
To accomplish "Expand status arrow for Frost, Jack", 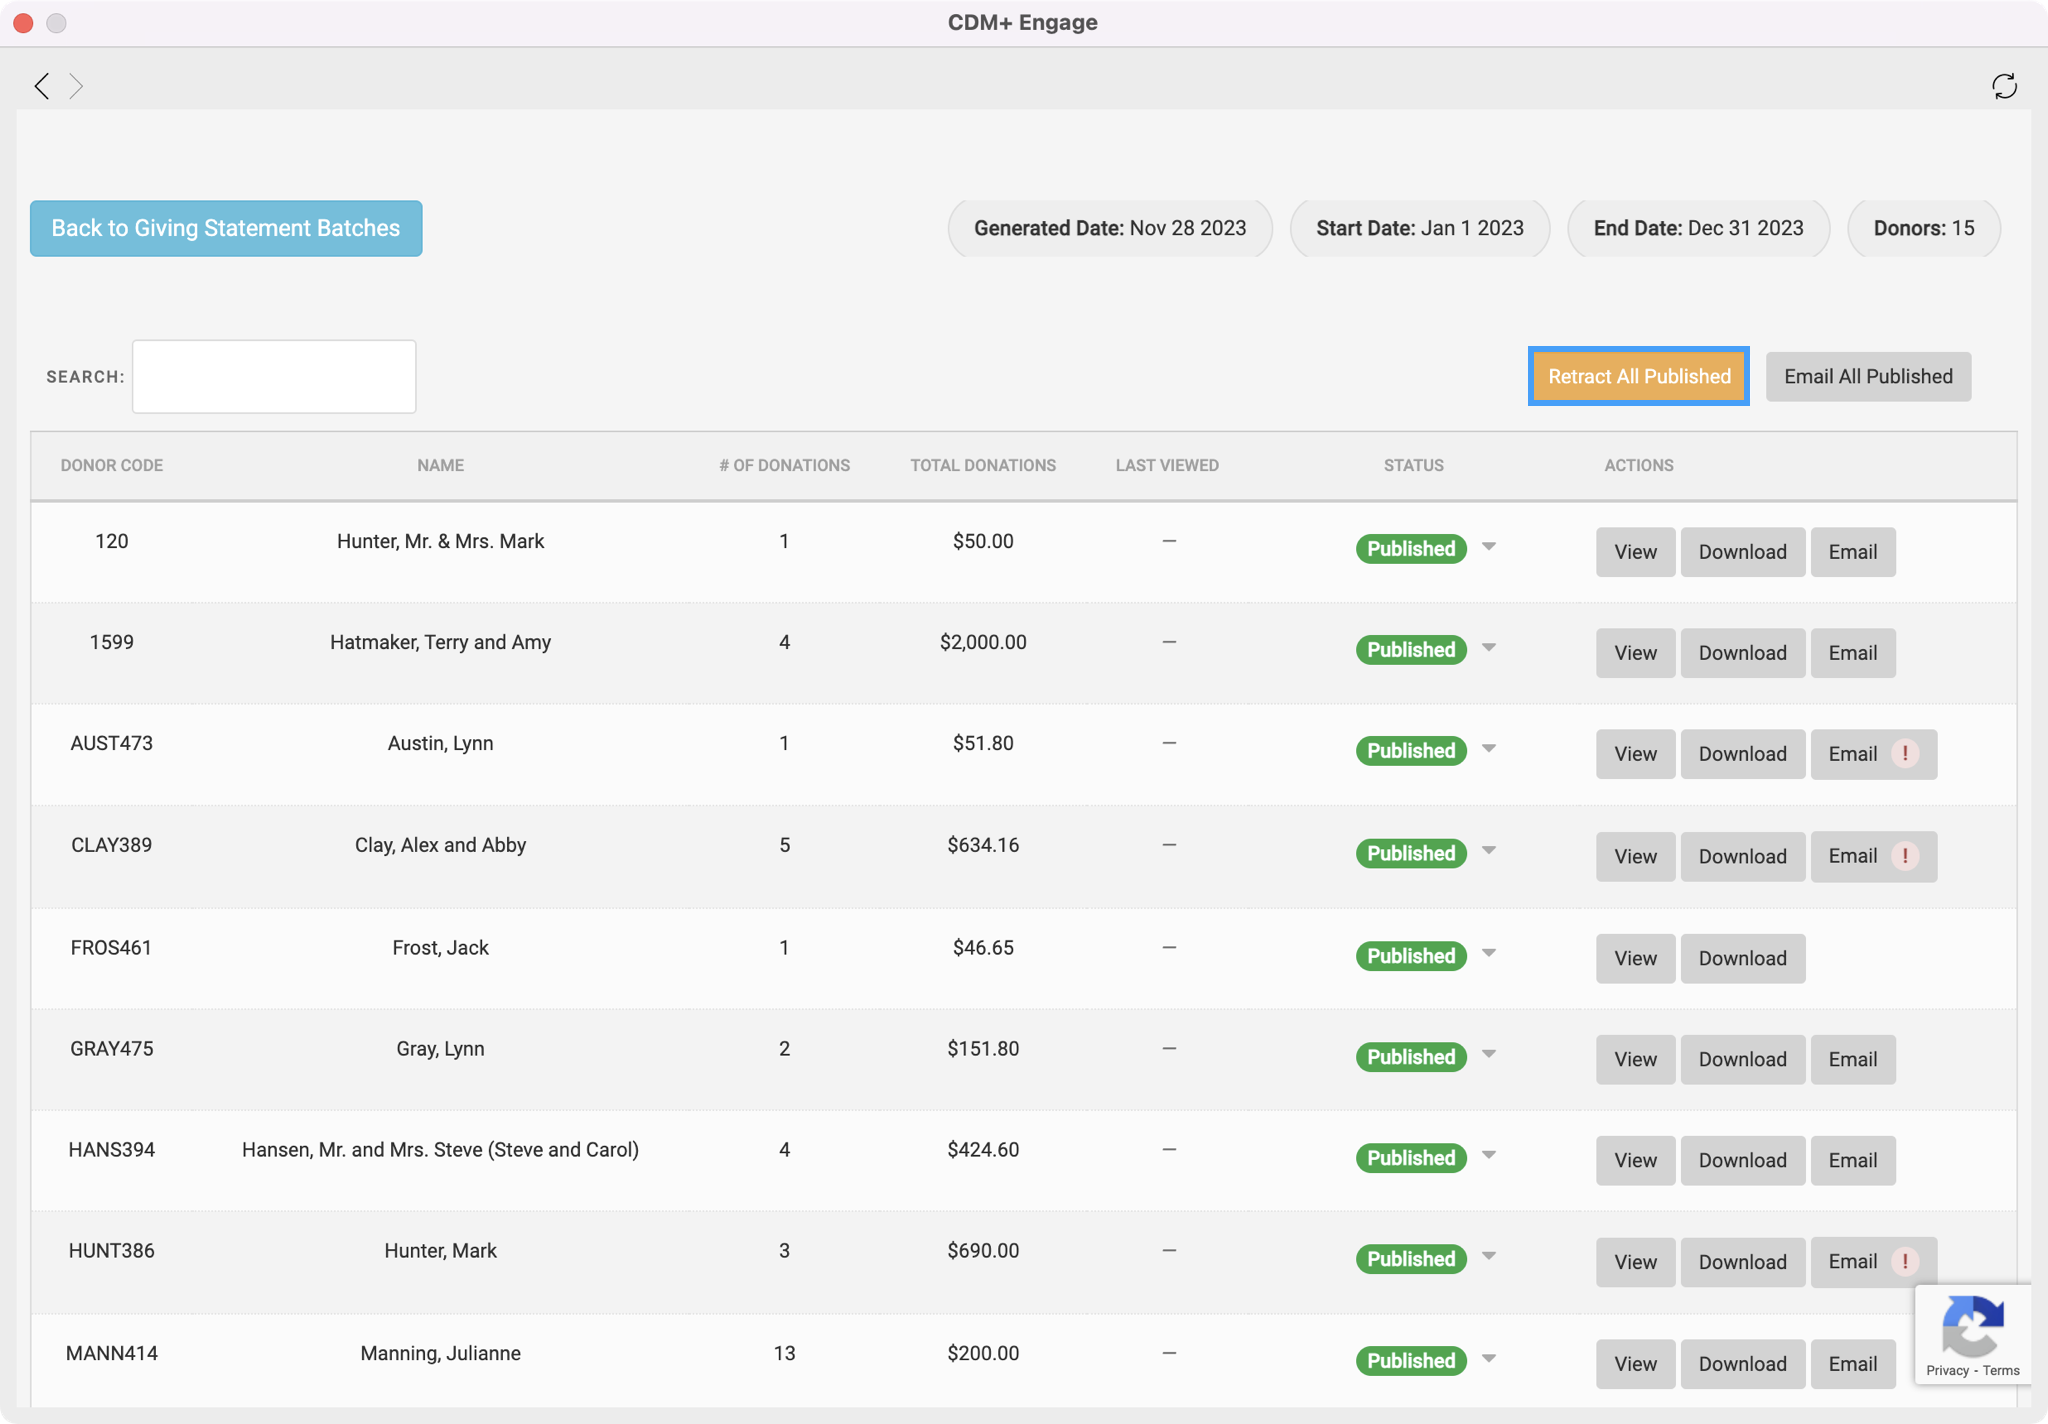I will 1489,954.
